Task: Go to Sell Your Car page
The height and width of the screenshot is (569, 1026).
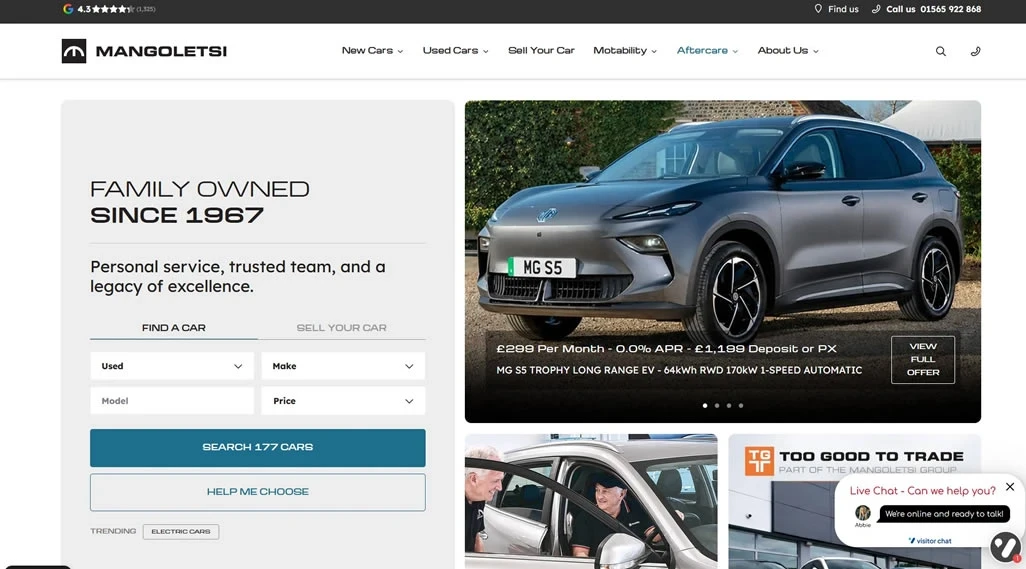Action: click(x=541, y=50)
